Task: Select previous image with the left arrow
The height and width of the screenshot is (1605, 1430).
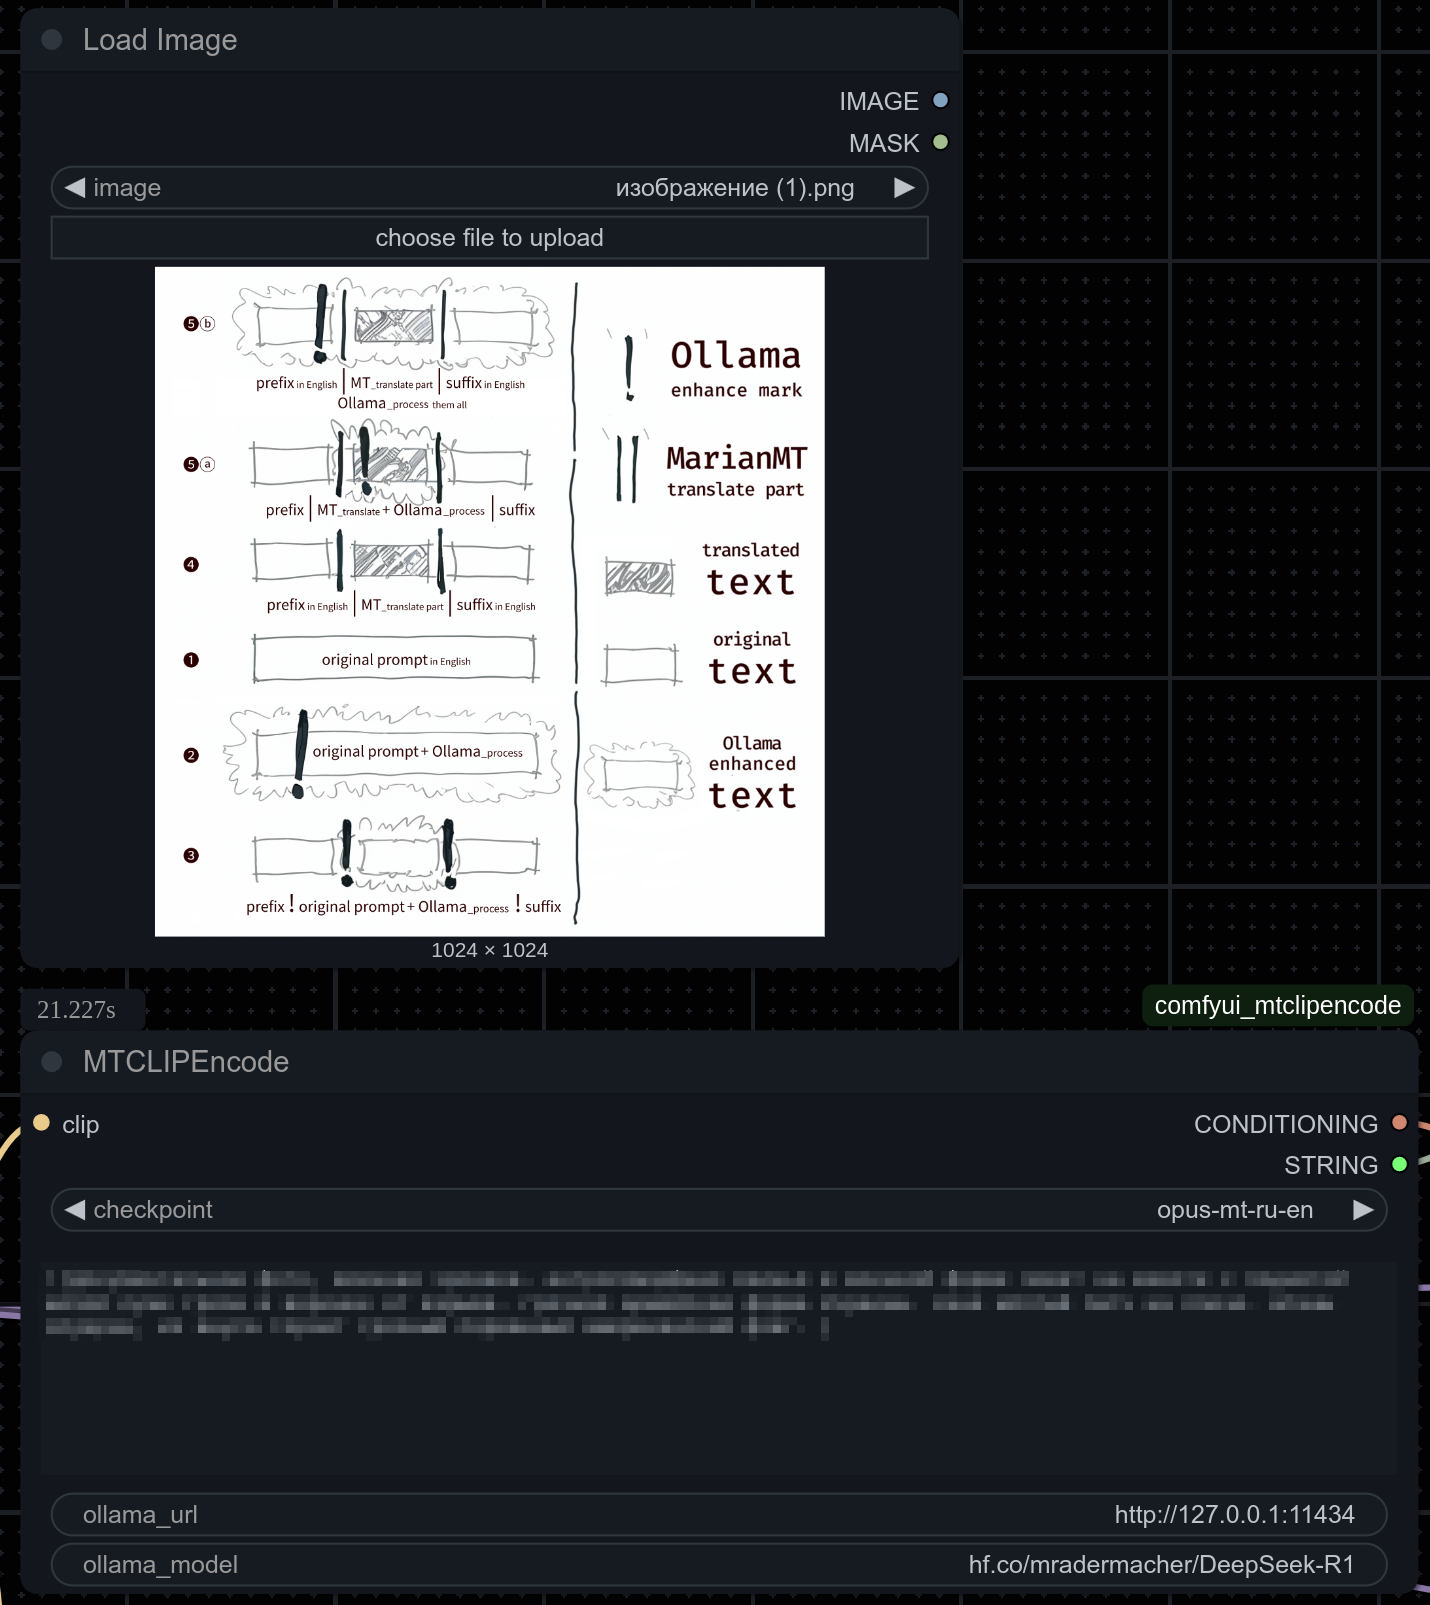Action: click(x=75, y=188)
